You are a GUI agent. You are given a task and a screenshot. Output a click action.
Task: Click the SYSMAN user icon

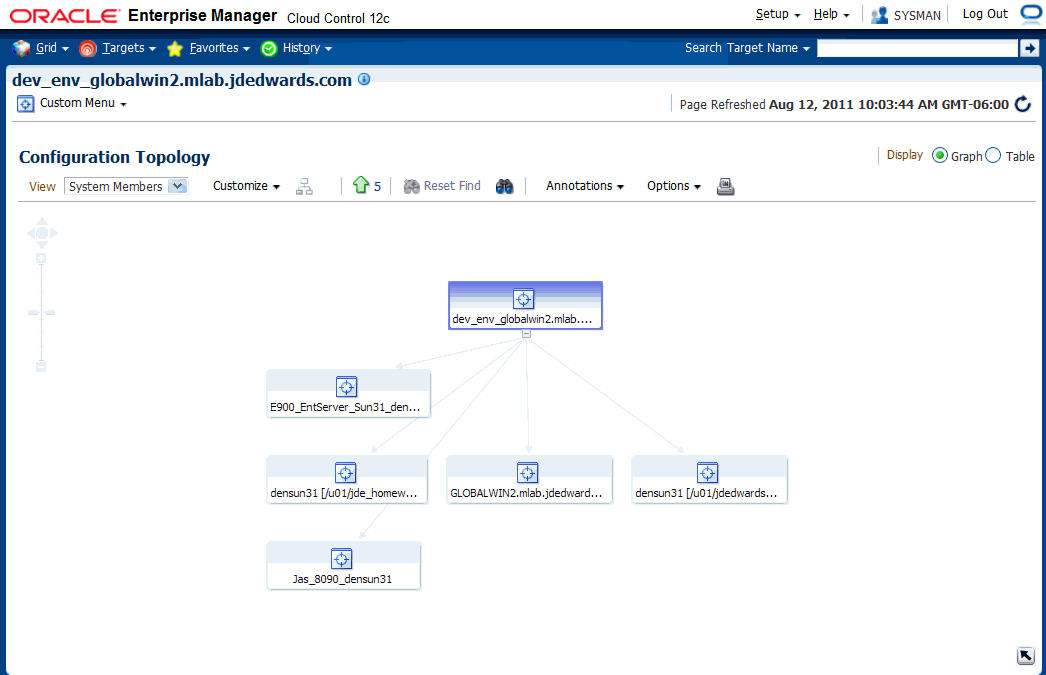(x=879, y=15)
